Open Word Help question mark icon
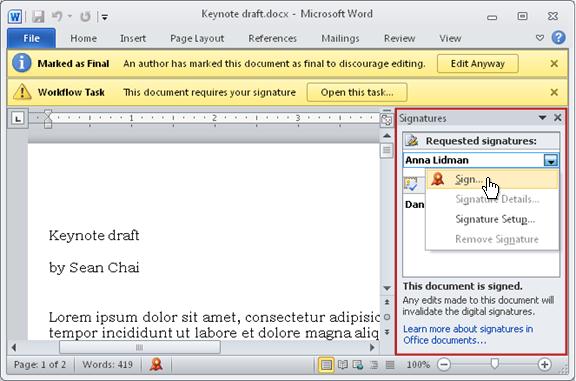Image resolution: width=576 pixels, height=381 pixels. point(558,37)
